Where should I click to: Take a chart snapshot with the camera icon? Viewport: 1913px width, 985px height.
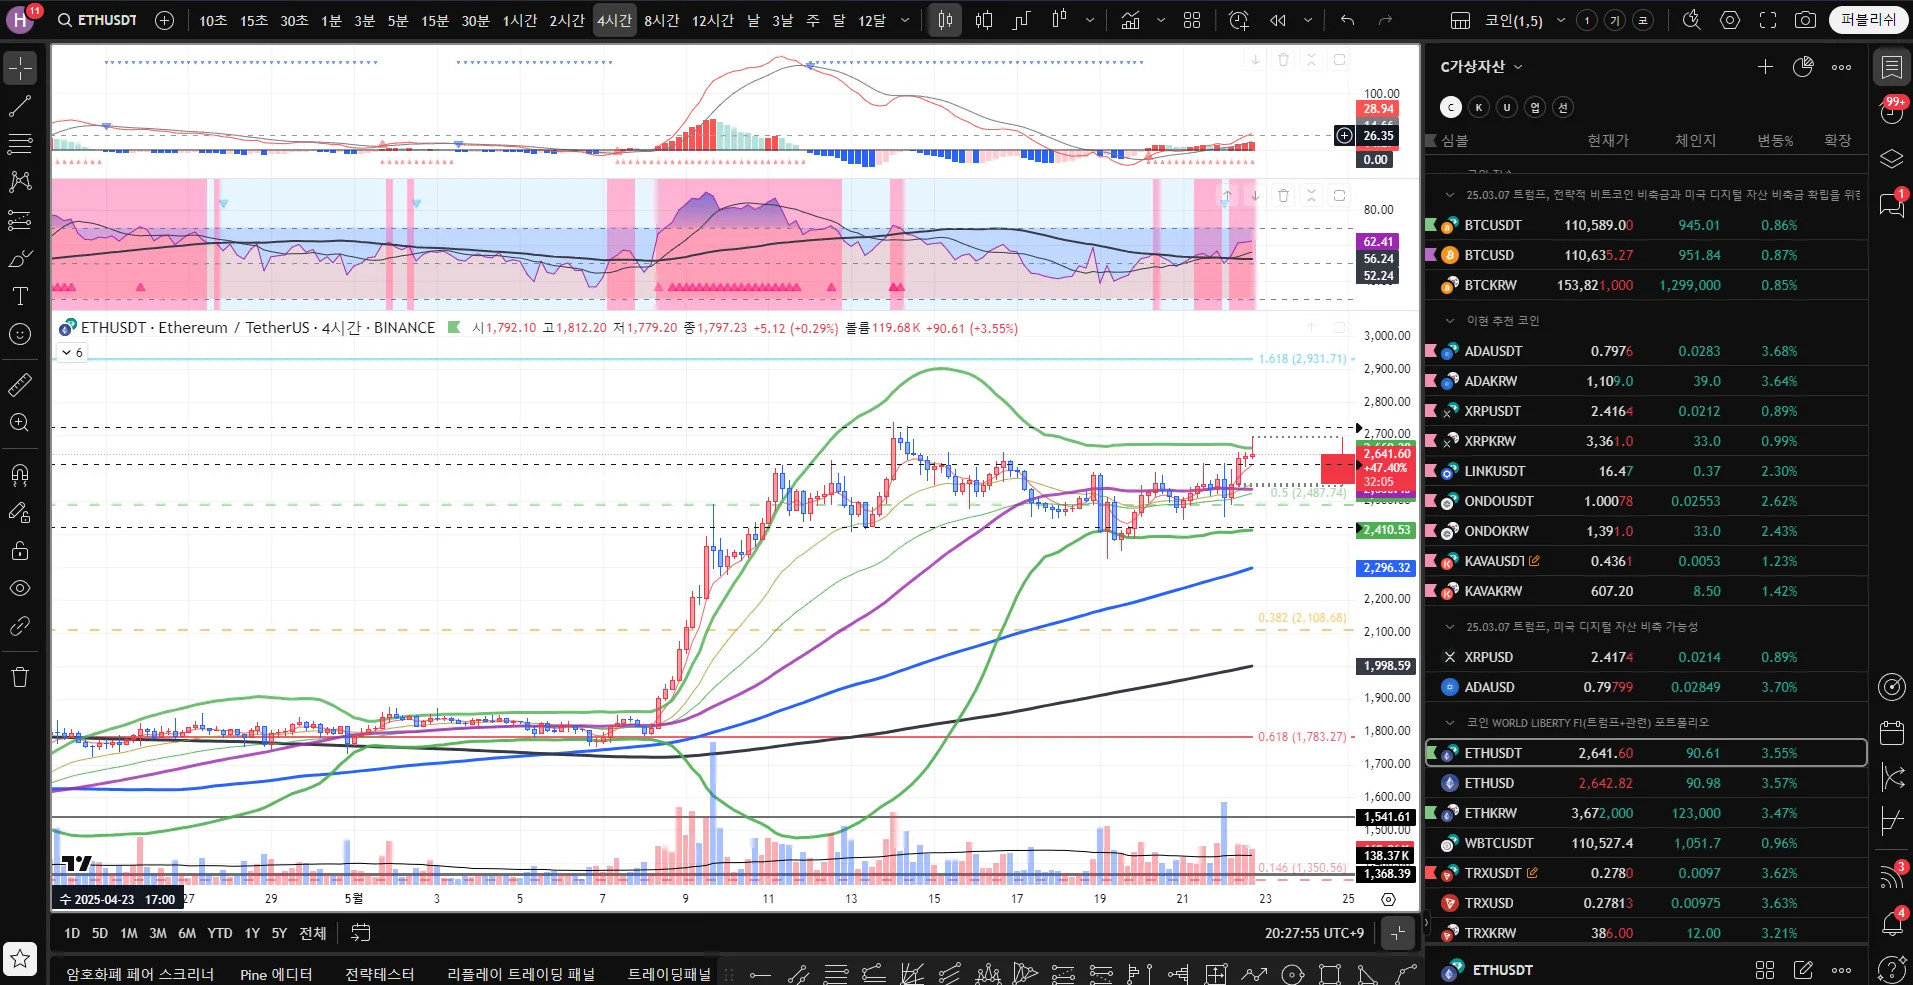(1805, 20)
